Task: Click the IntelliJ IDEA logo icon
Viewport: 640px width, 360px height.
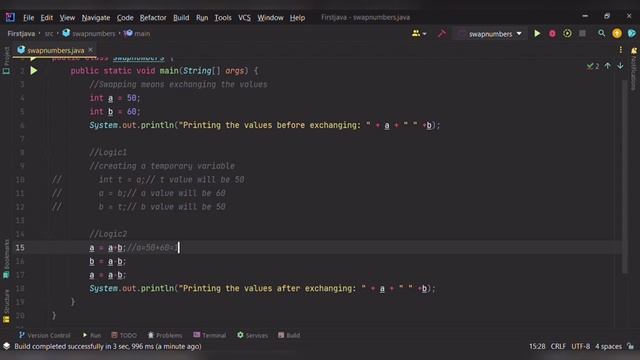Action: (x=10, y=17)
